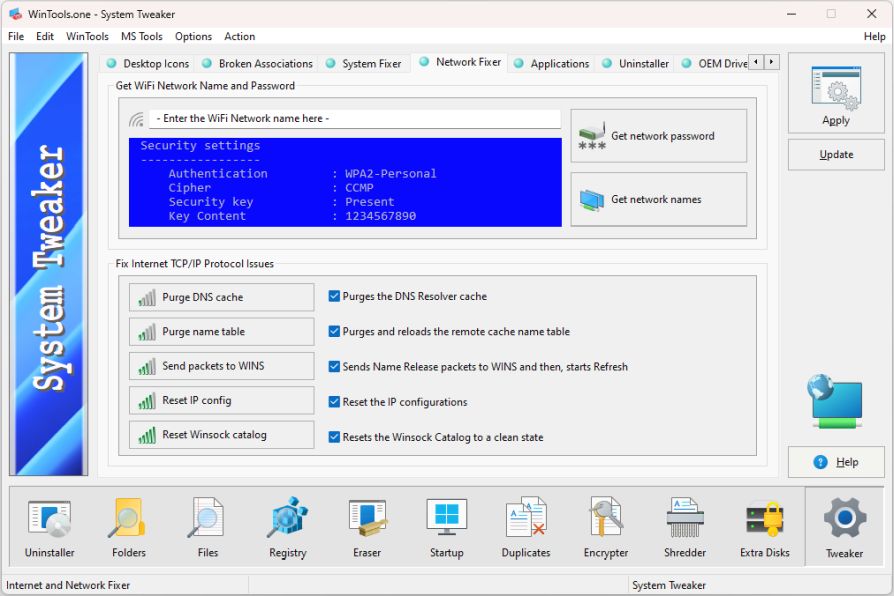Click the WiFi signal icon beside the name field
The width and height of the screenshot is (894, 596).
pyautogui.click(x=136, y=119)
